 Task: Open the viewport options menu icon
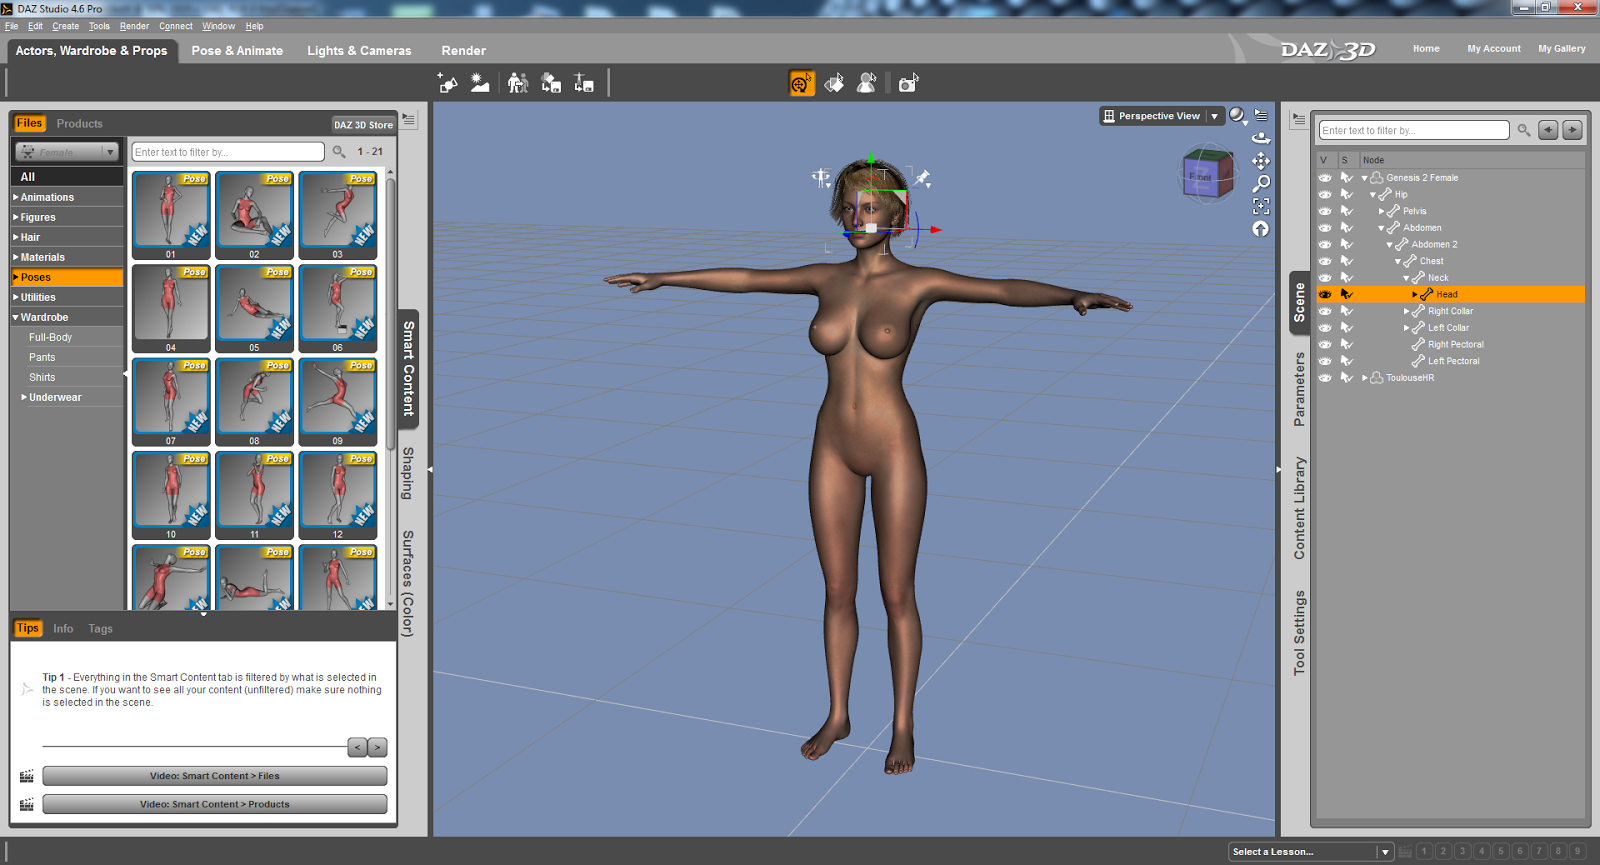[1261, 116]
